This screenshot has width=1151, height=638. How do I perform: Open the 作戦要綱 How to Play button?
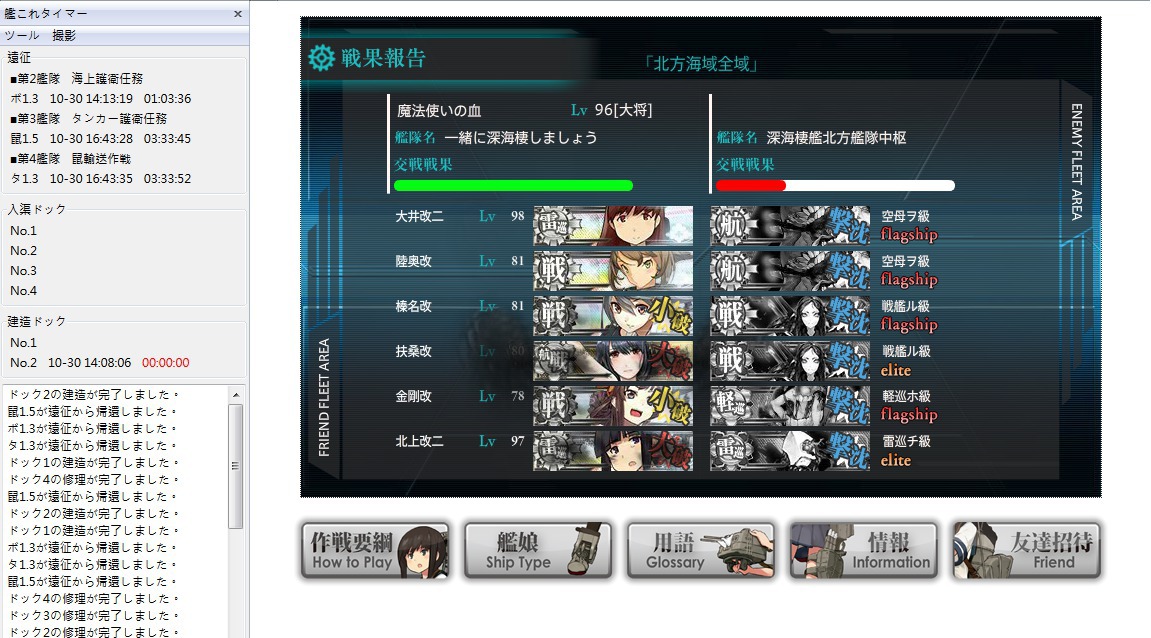point(375,551)
